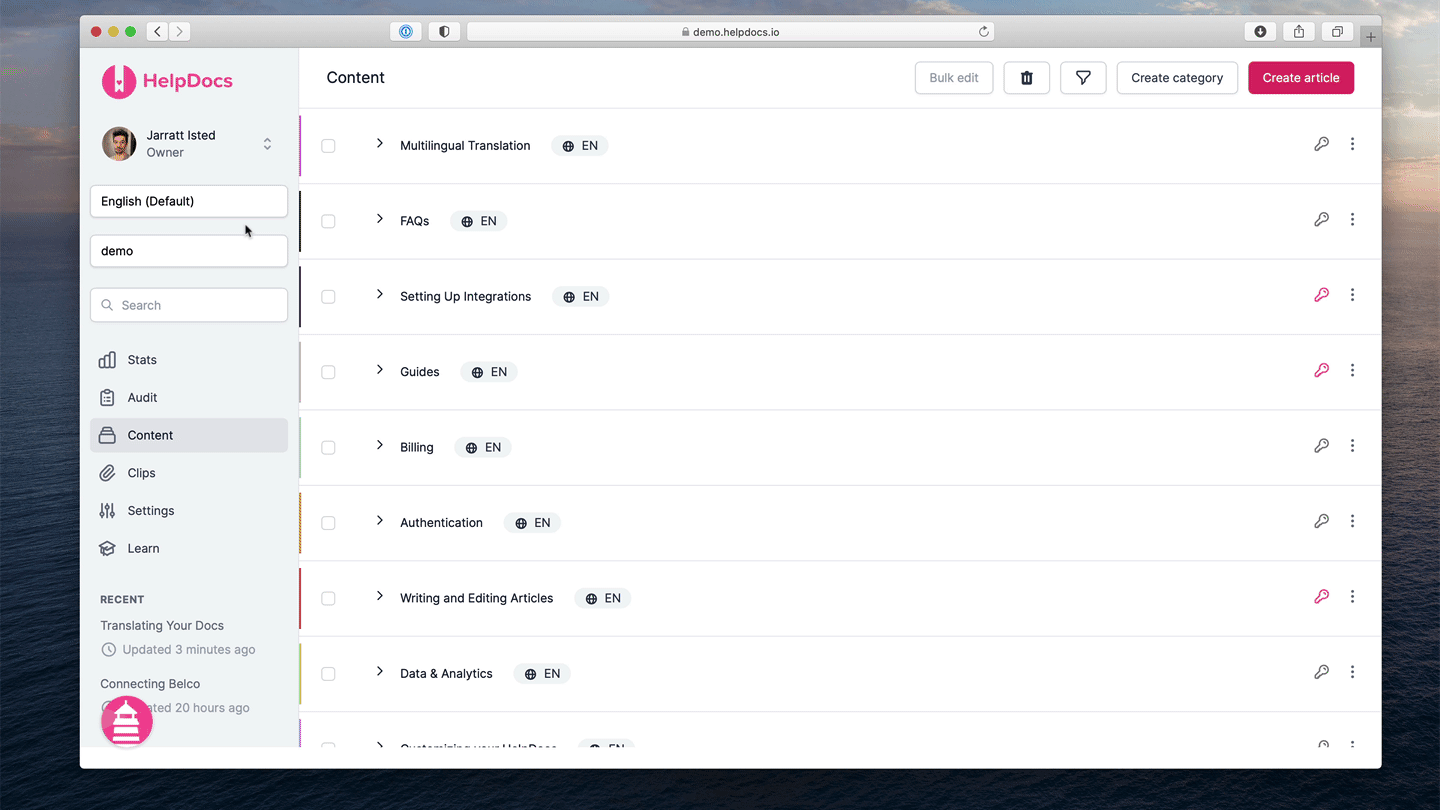Expand the Guides category
The image size is (1440, 810).
pos(379,370)
